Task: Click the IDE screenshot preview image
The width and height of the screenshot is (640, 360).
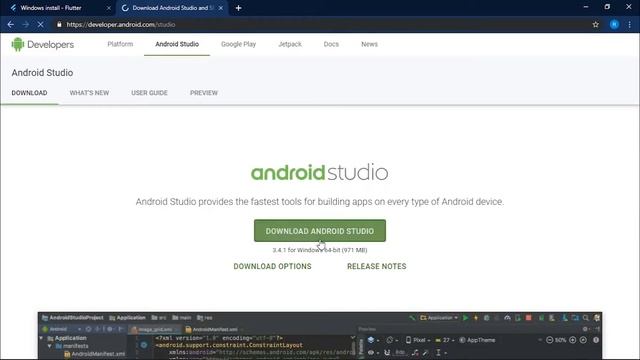Action: pos(320,336)
